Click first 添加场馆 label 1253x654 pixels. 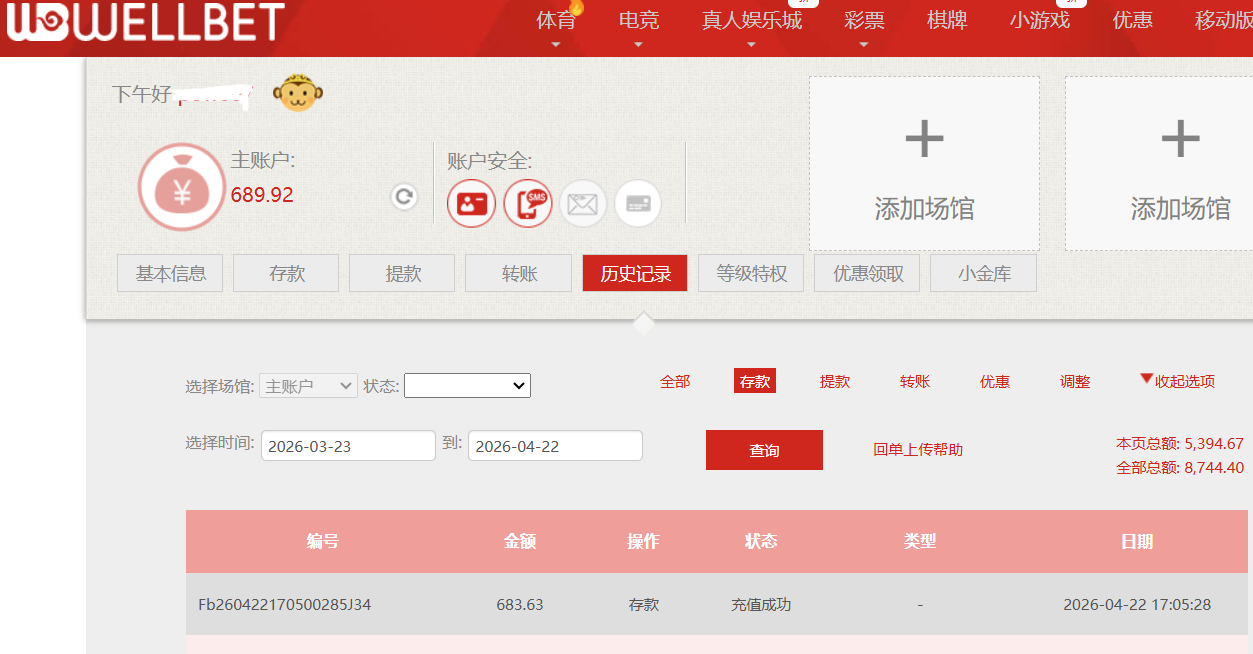[924, 209]
